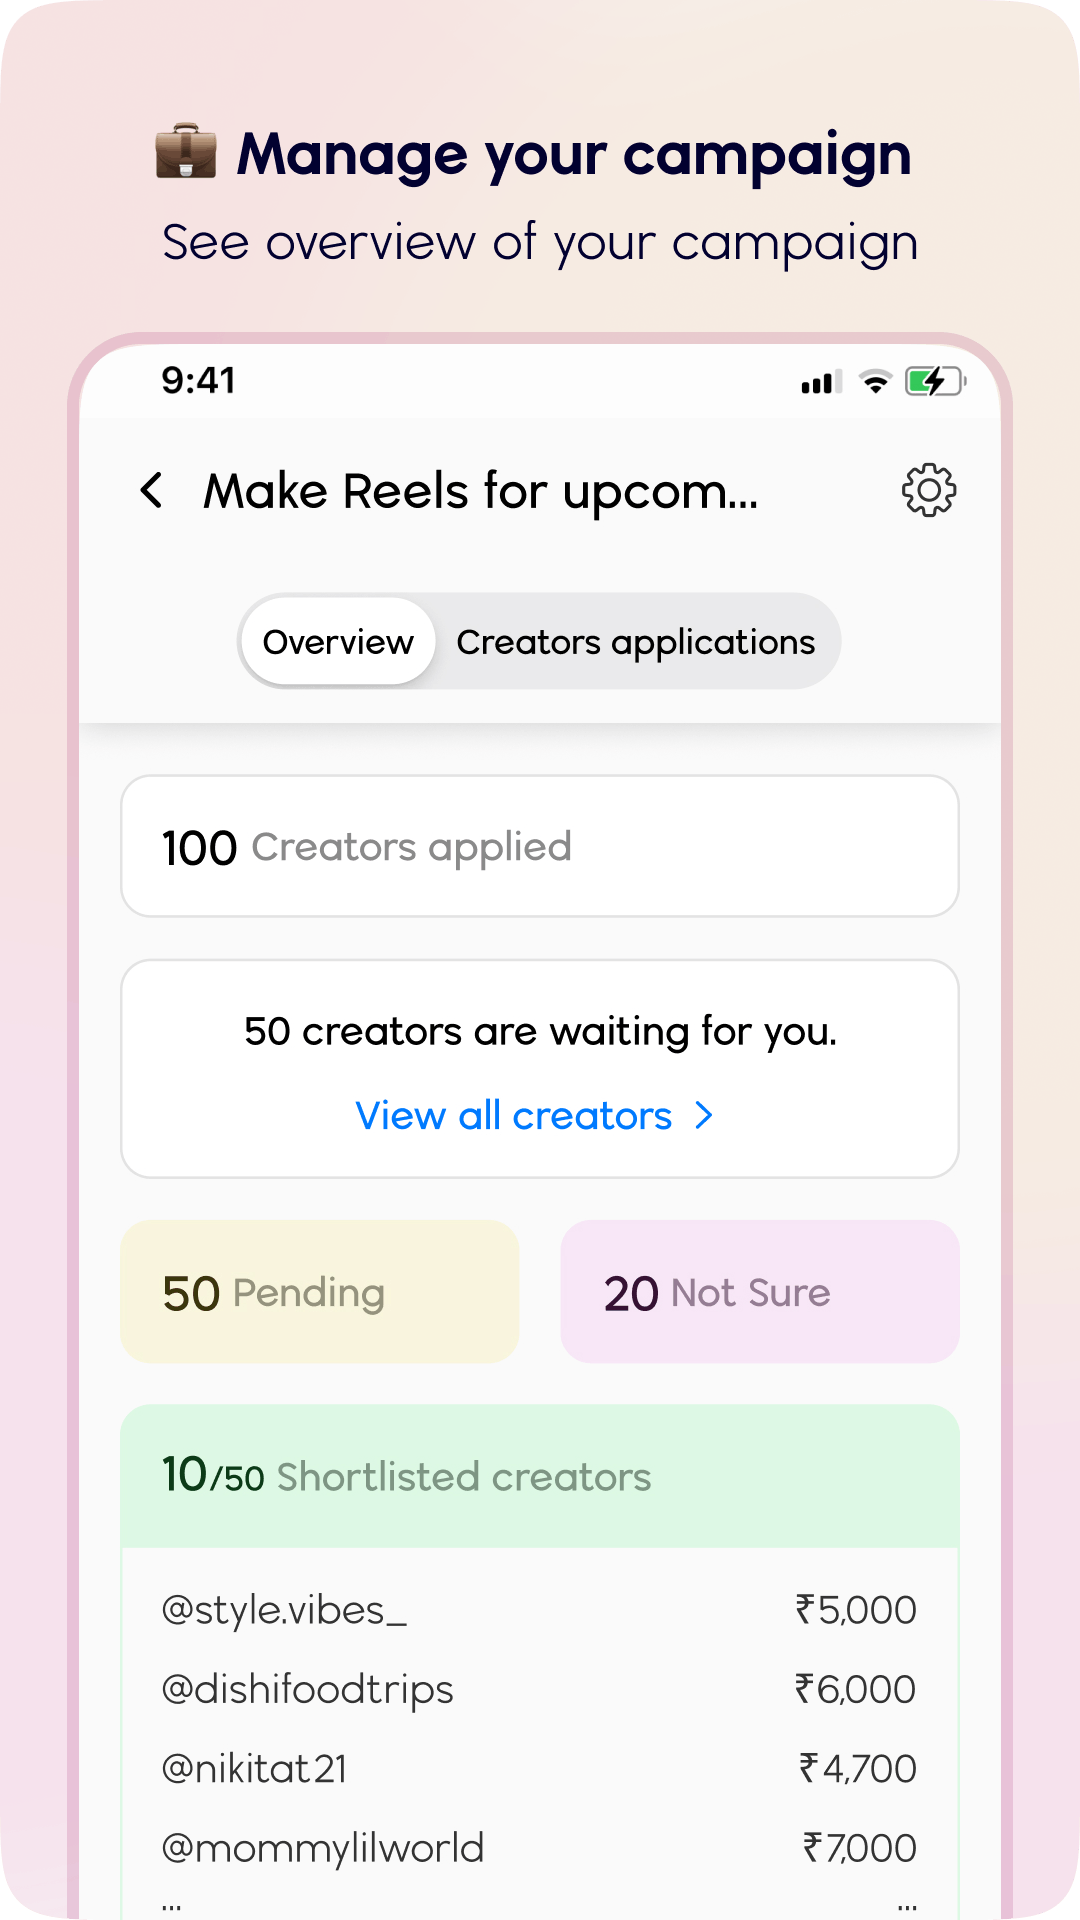Viewport: 1080px width, 1920px height.
Task: Expand the Shortlisted creators header
Action: 540,1476
